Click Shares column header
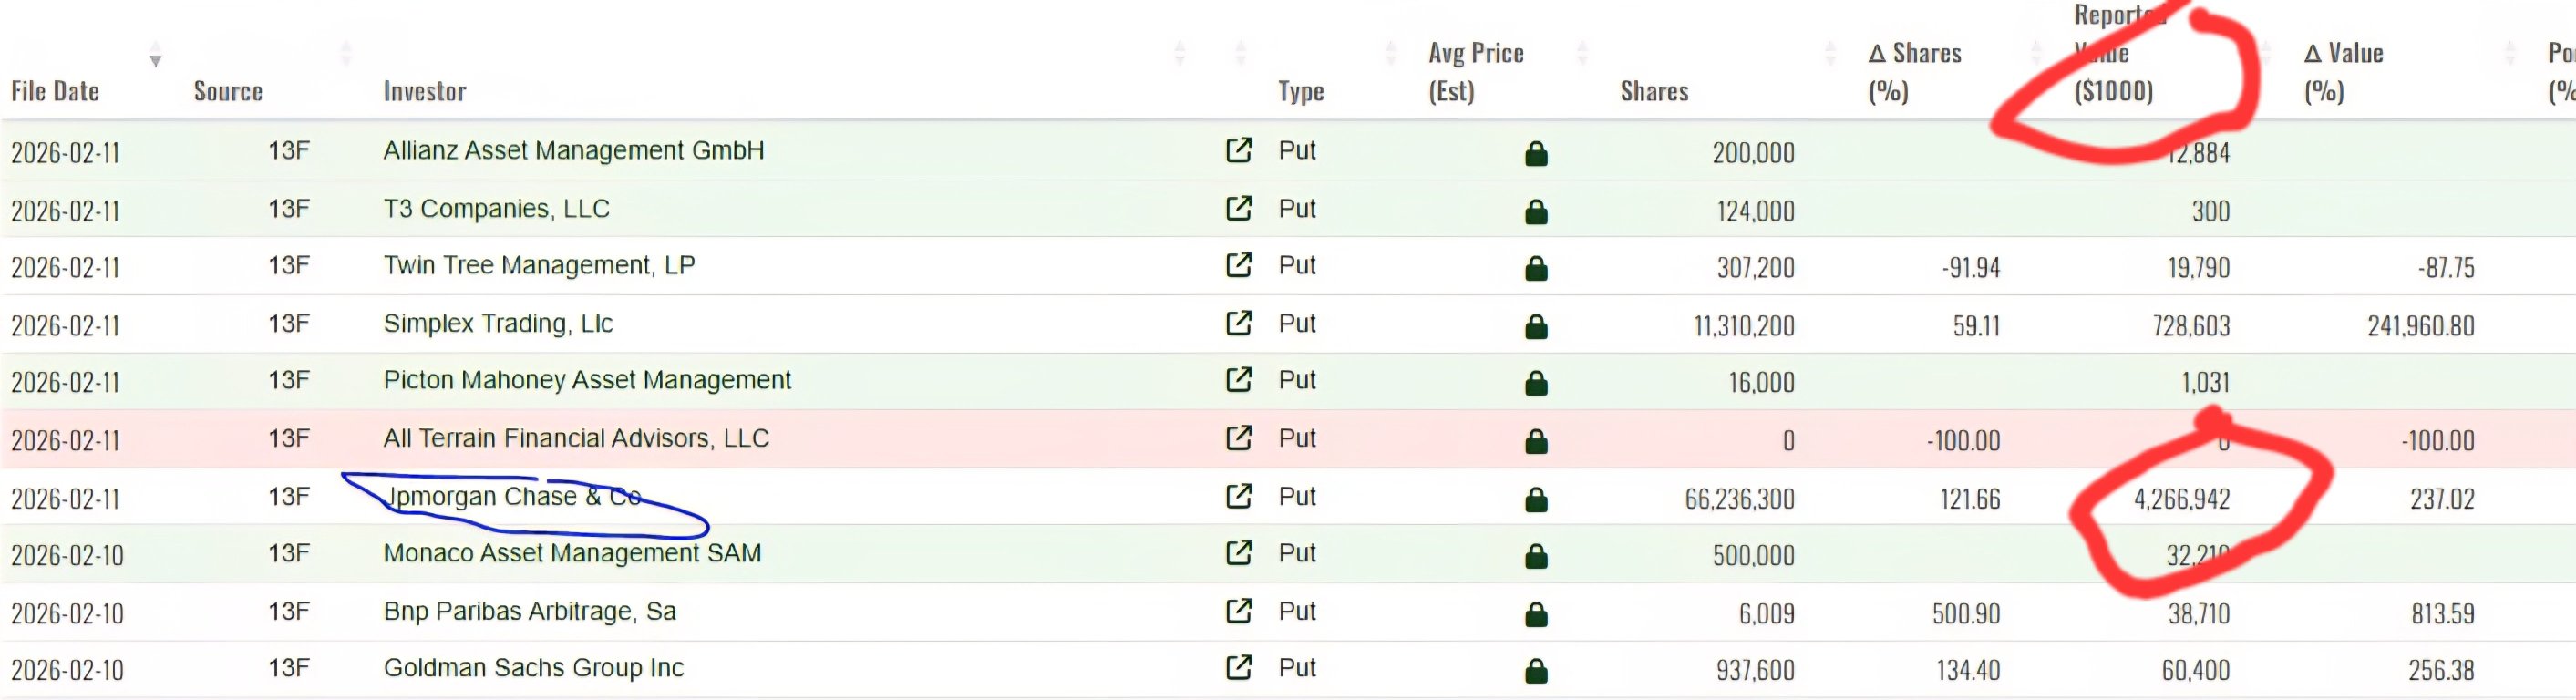The image size is (2576, 700). [x=1654, y=91]
